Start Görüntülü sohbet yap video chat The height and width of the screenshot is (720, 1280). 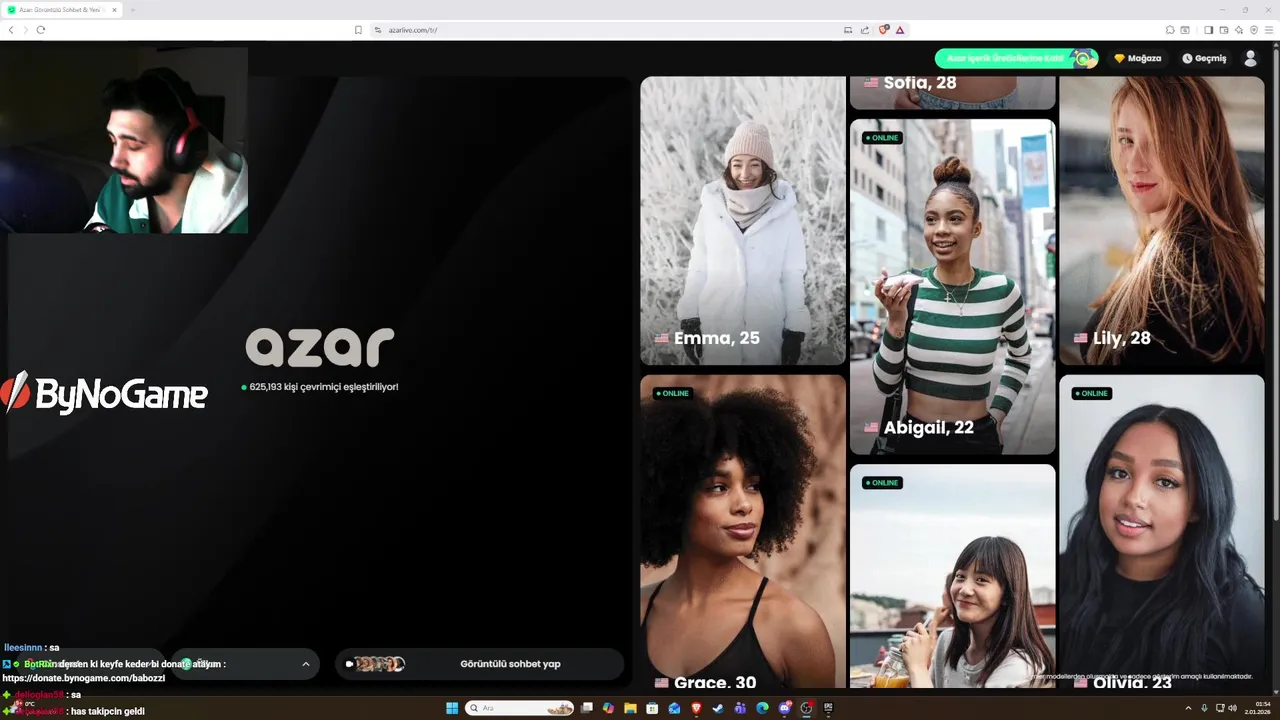479,664
